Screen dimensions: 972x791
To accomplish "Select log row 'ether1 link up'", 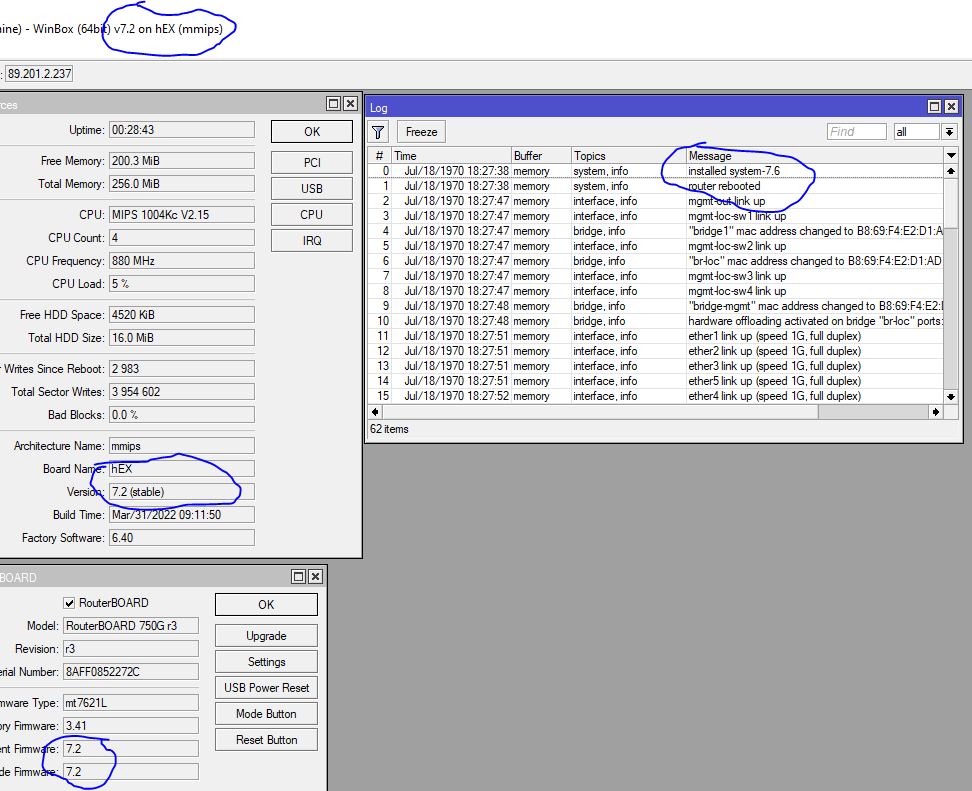I will (656, 336).
